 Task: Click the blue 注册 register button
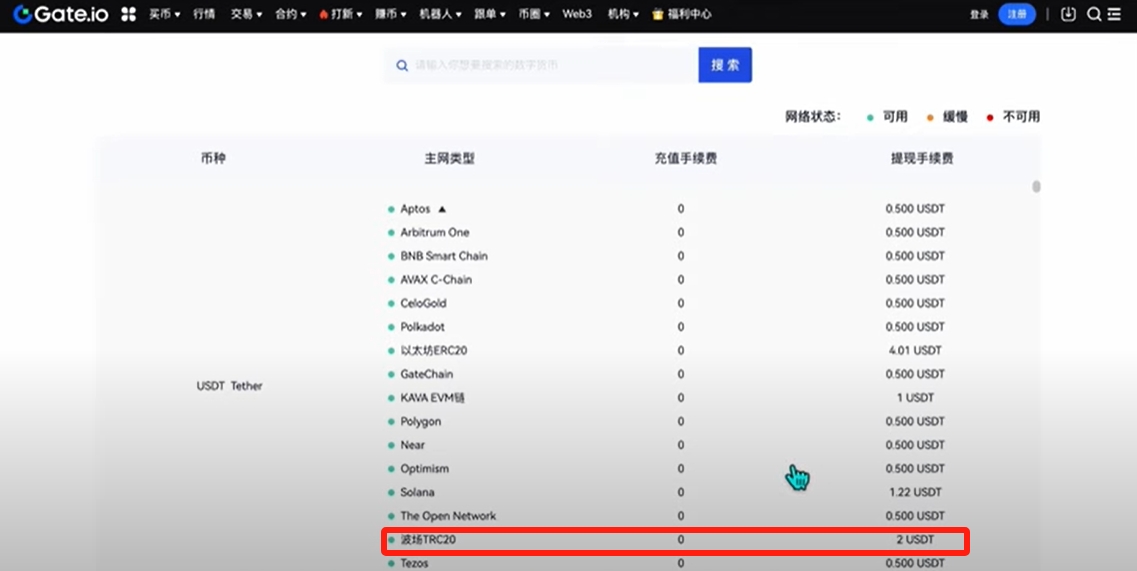(x=1017, y=14)
